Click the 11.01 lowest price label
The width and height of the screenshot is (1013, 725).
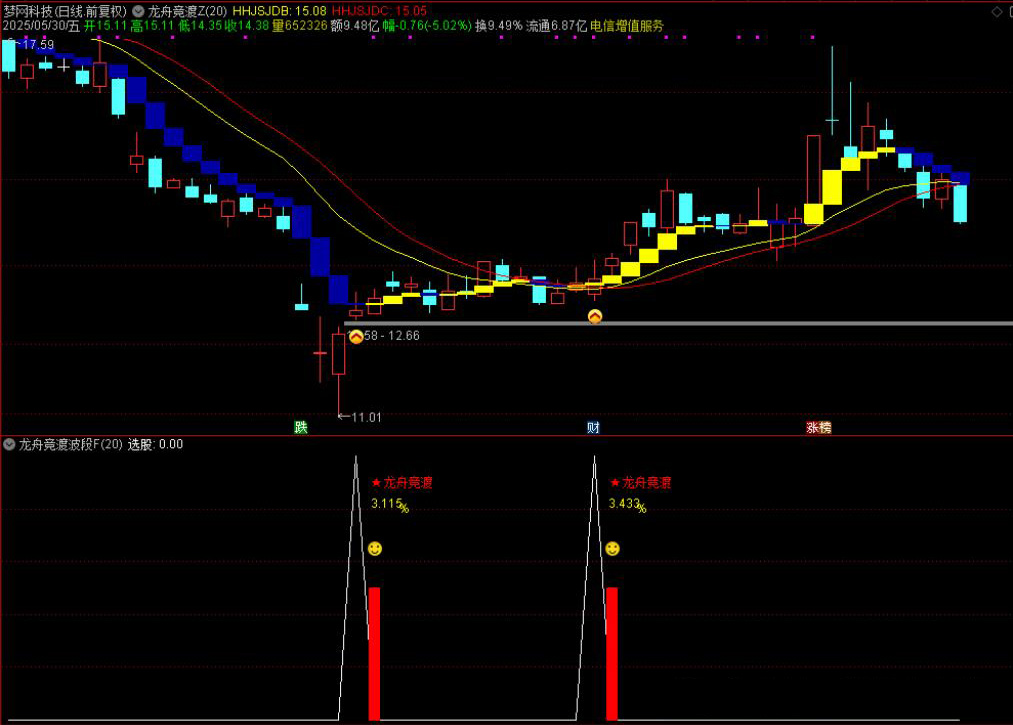pyautogui.click(x=365, y=417)
